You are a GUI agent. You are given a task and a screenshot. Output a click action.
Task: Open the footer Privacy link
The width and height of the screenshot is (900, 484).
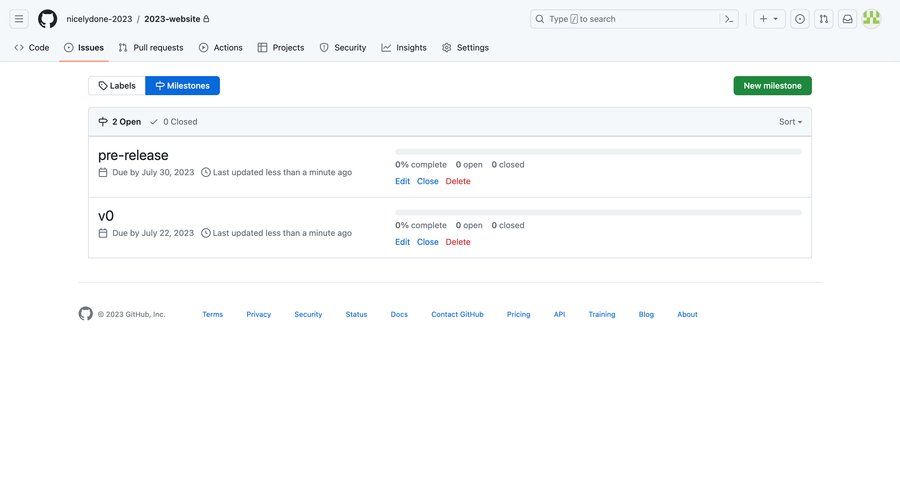pos(258,314)
